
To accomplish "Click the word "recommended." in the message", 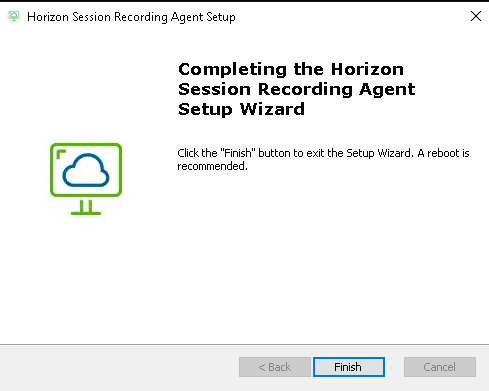I will click(212, 166).
